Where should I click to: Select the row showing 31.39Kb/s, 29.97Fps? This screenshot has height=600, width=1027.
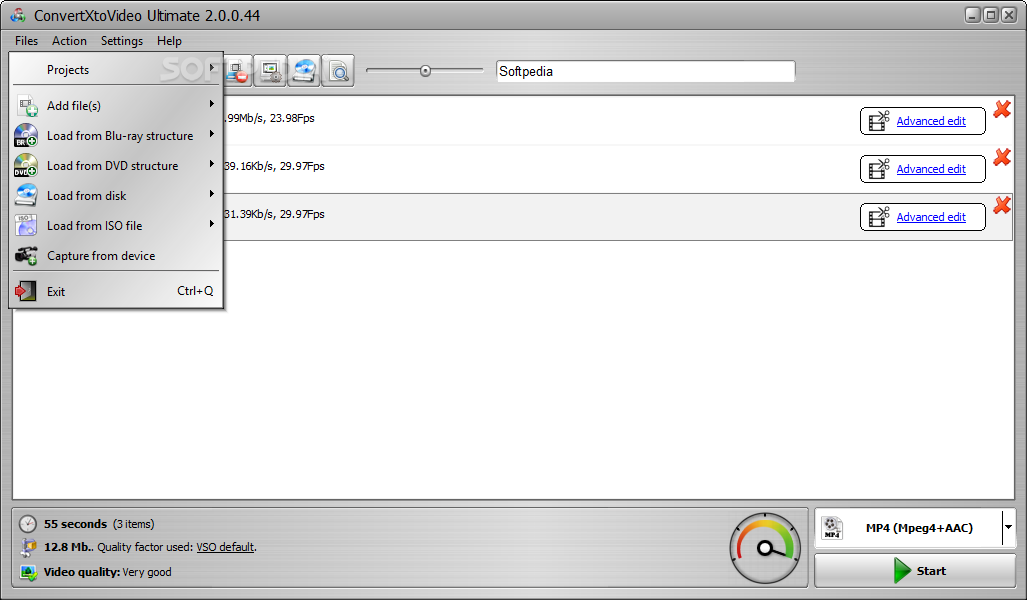click(513, 217)
